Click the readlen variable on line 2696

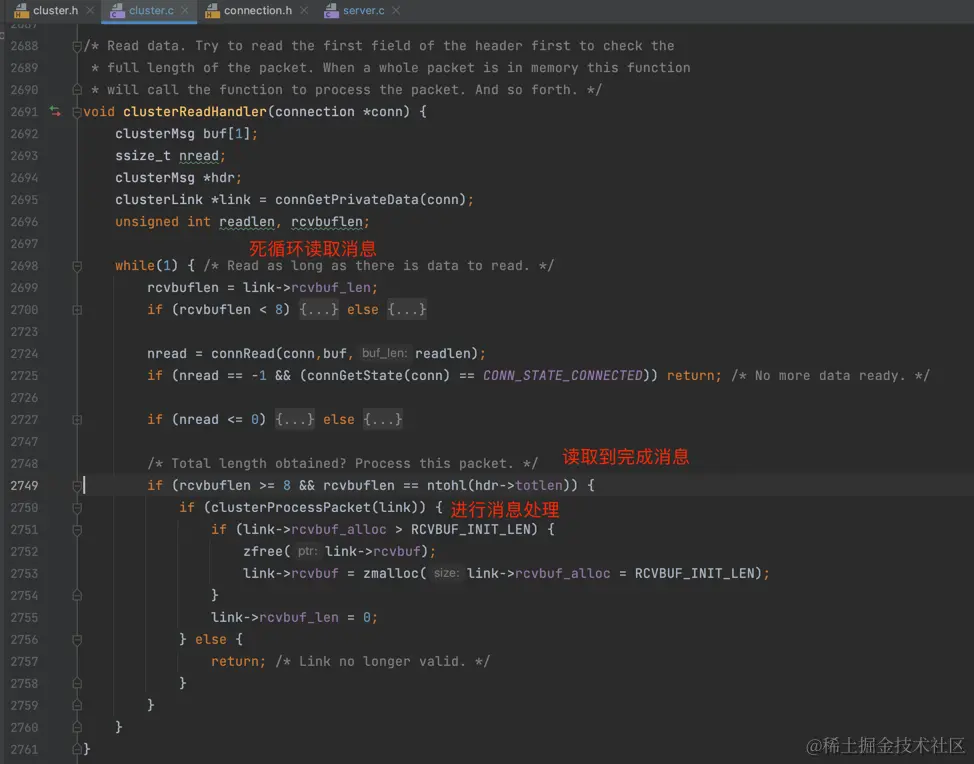[x=247, y=222]
